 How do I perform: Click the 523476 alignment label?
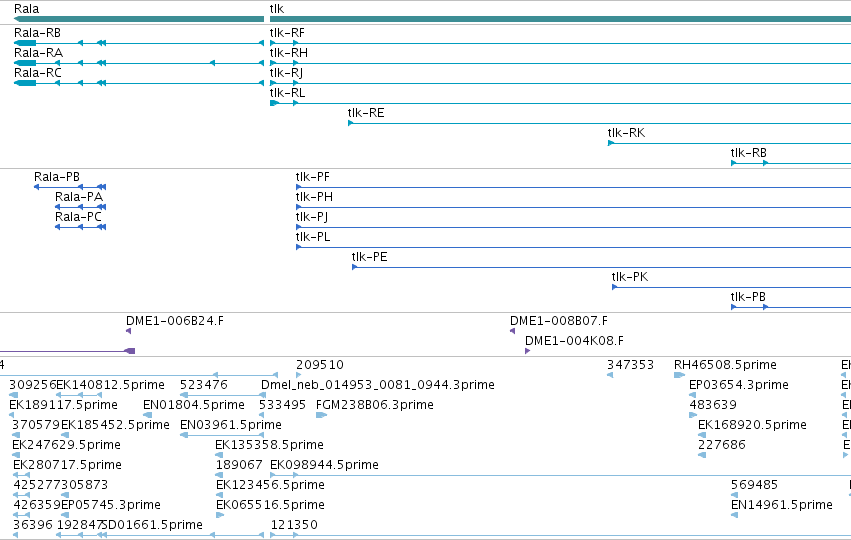pos(204,386)
